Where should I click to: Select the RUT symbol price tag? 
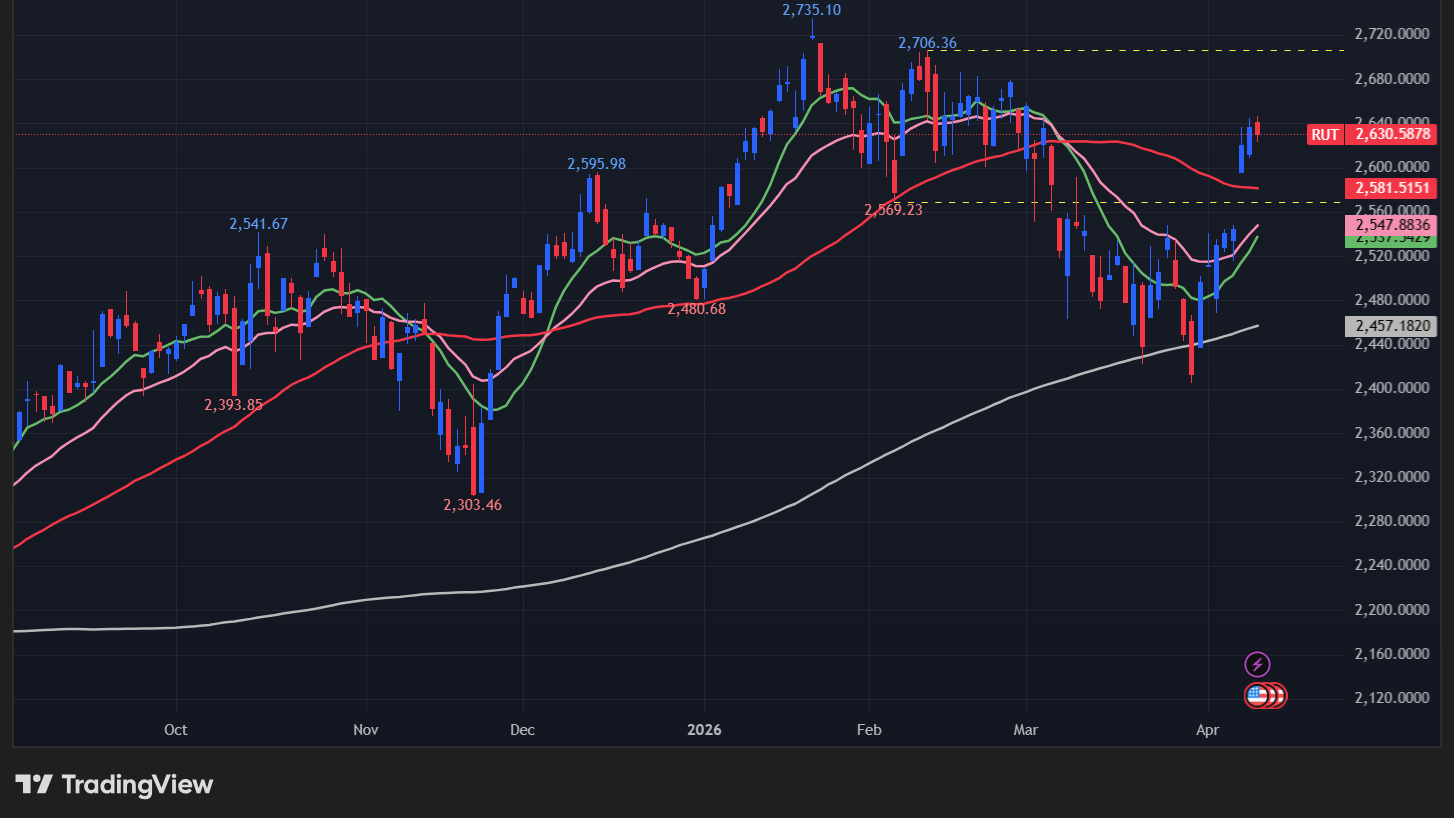point(1324,134)
